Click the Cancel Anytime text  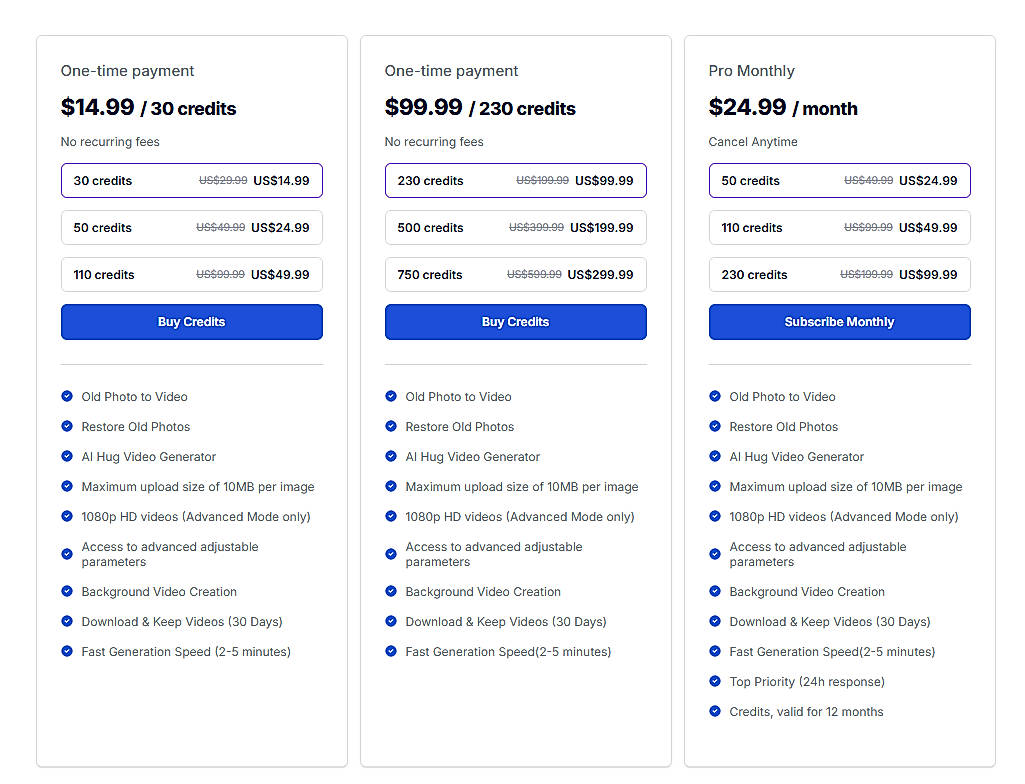pos(753,142)
